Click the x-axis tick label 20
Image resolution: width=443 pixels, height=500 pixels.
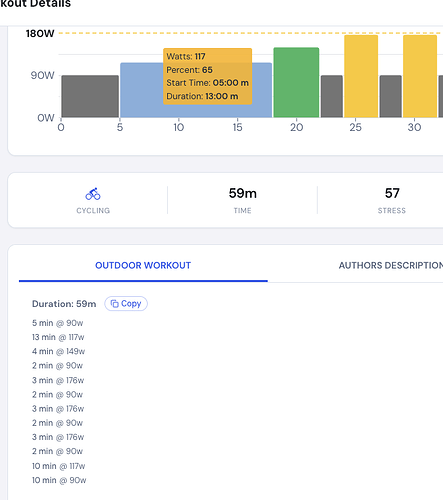coord(296,127)
